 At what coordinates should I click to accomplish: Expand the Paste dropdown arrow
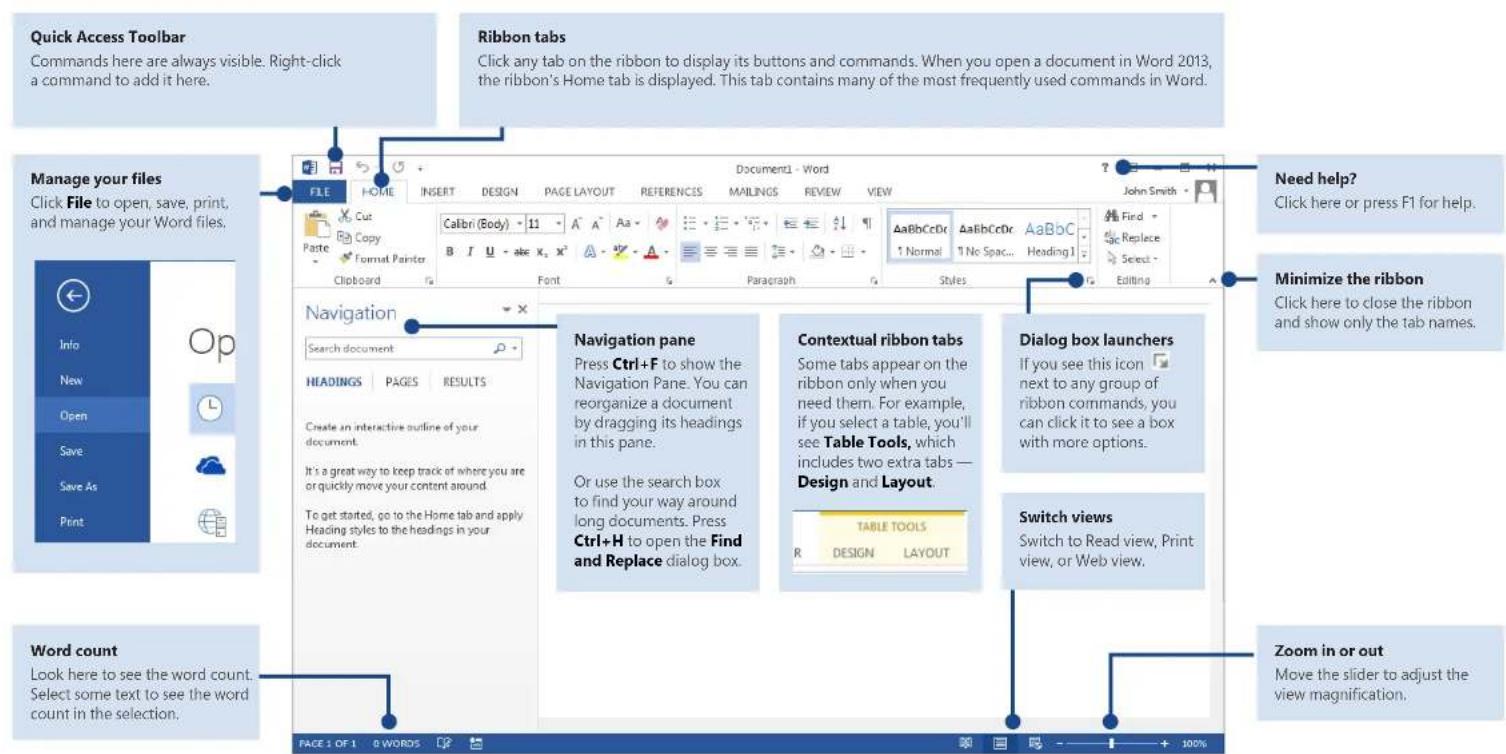pos(316,261)
